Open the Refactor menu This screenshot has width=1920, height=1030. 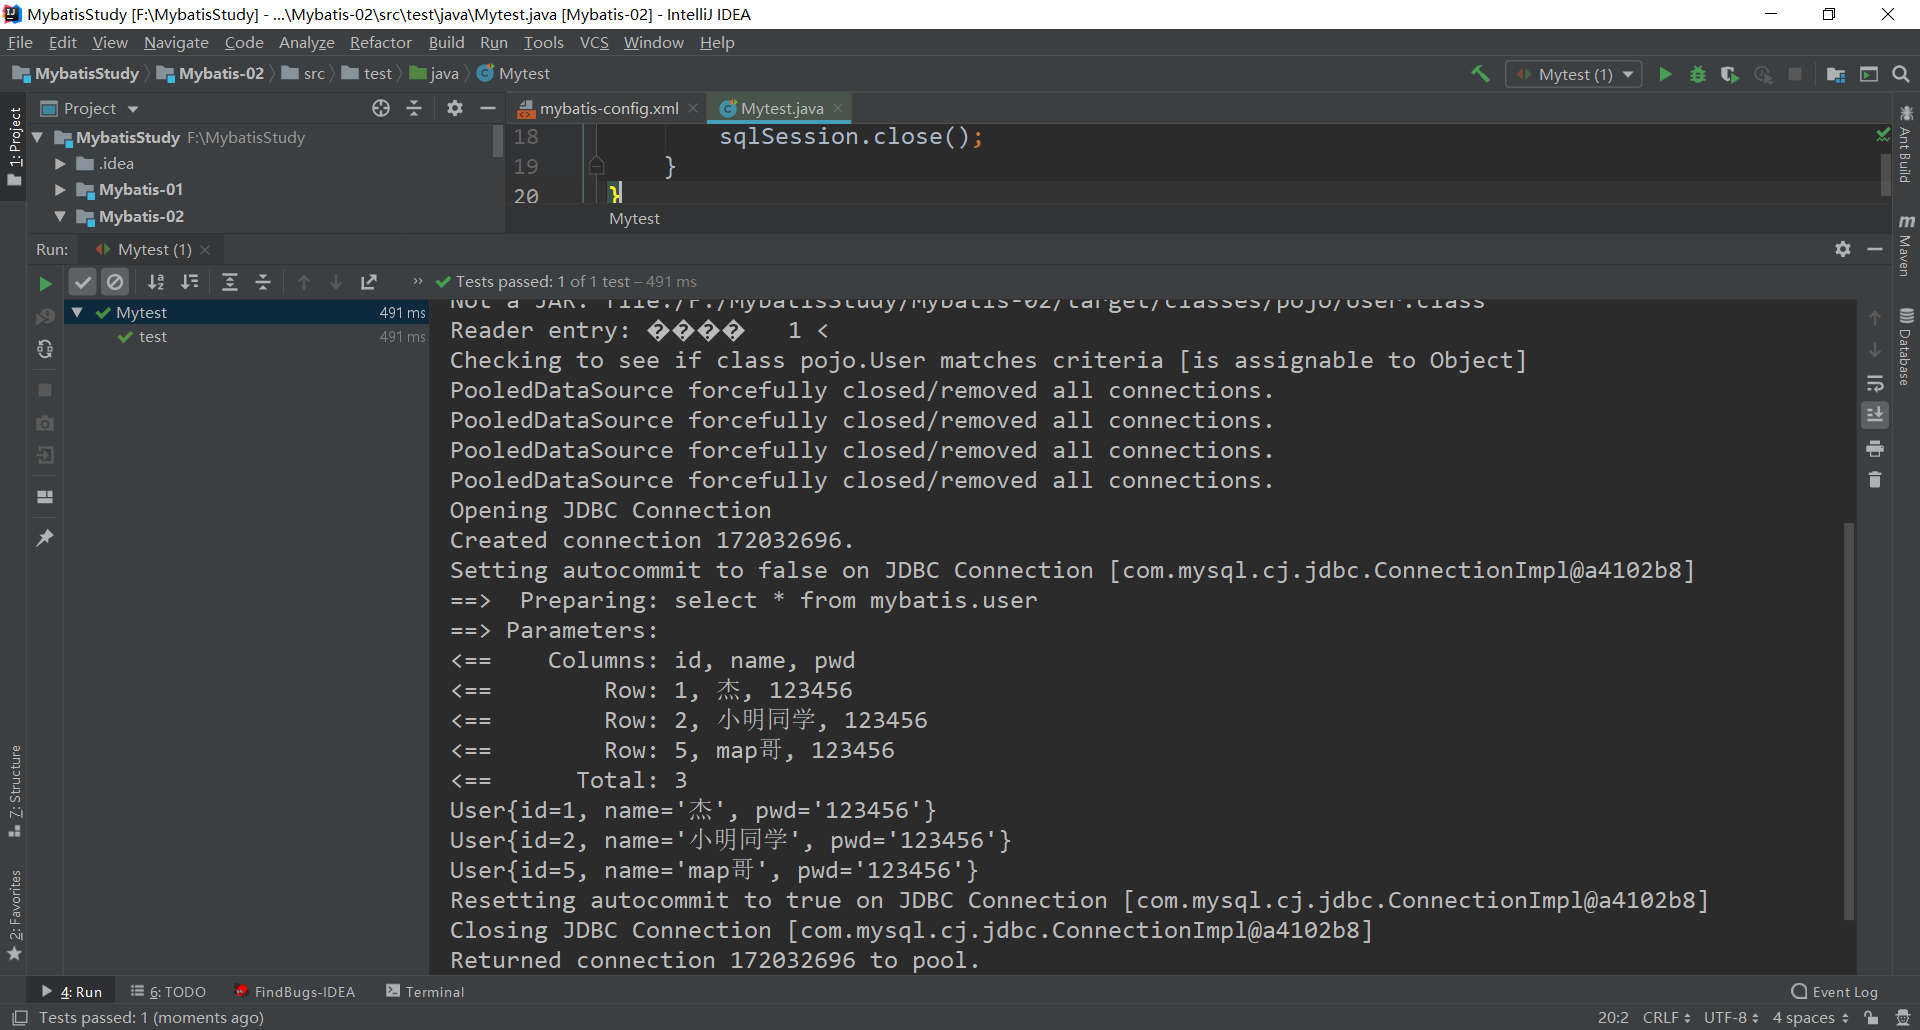click(380, 42)
